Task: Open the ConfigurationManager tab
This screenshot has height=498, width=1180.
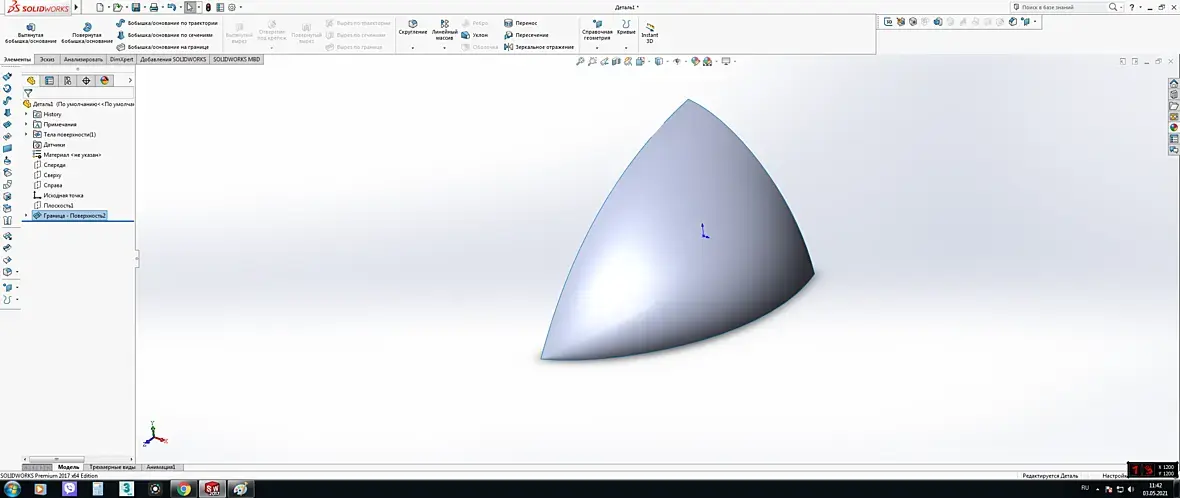Action: click(68, 80)
